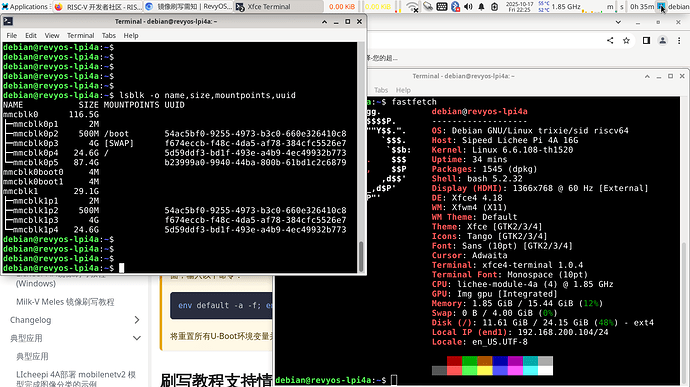Open the View menu in front terminal
Screen dimensions: 690x387
coord(51,35)
